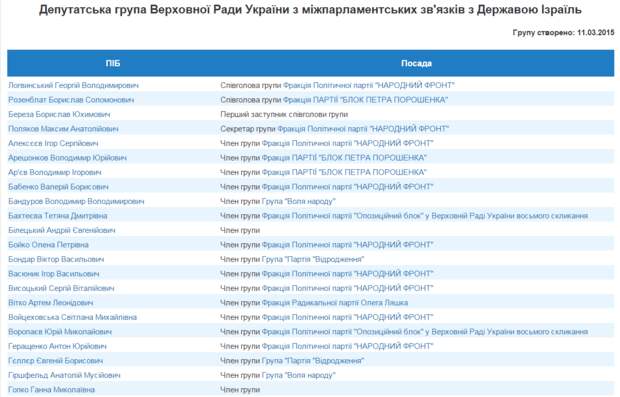
Task: Open Партія "Відродження" group link in Гєллєр row
Action: click(x=313, y=361)
